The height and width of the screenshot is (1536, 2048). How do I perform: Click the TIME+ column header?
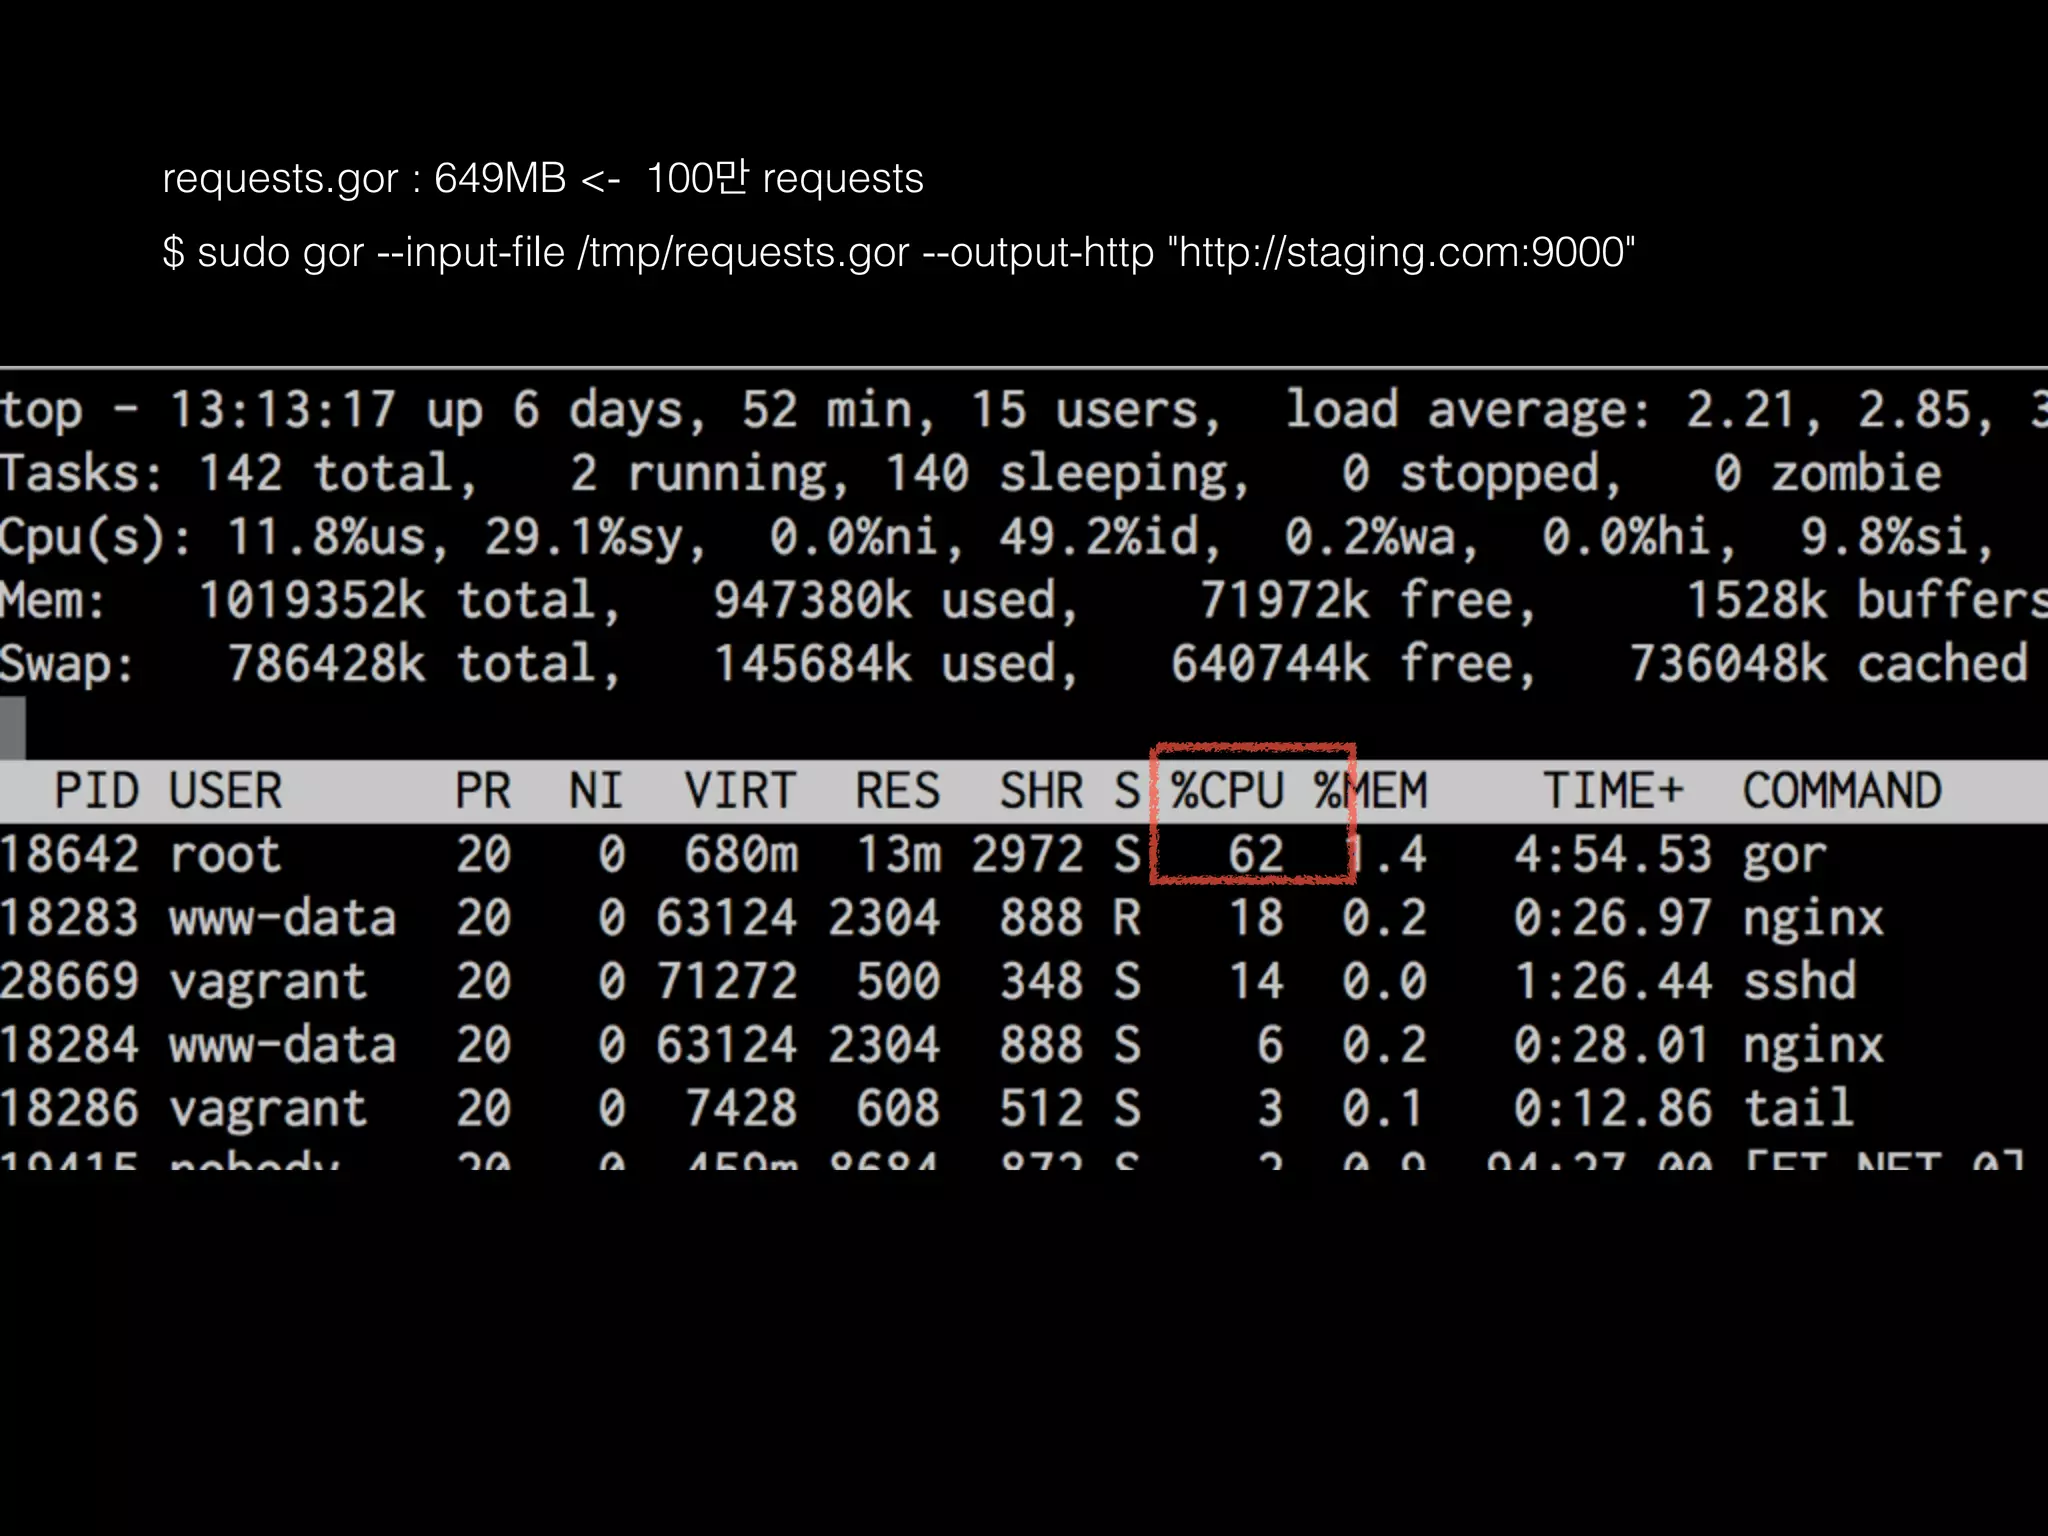[1613, 791]
